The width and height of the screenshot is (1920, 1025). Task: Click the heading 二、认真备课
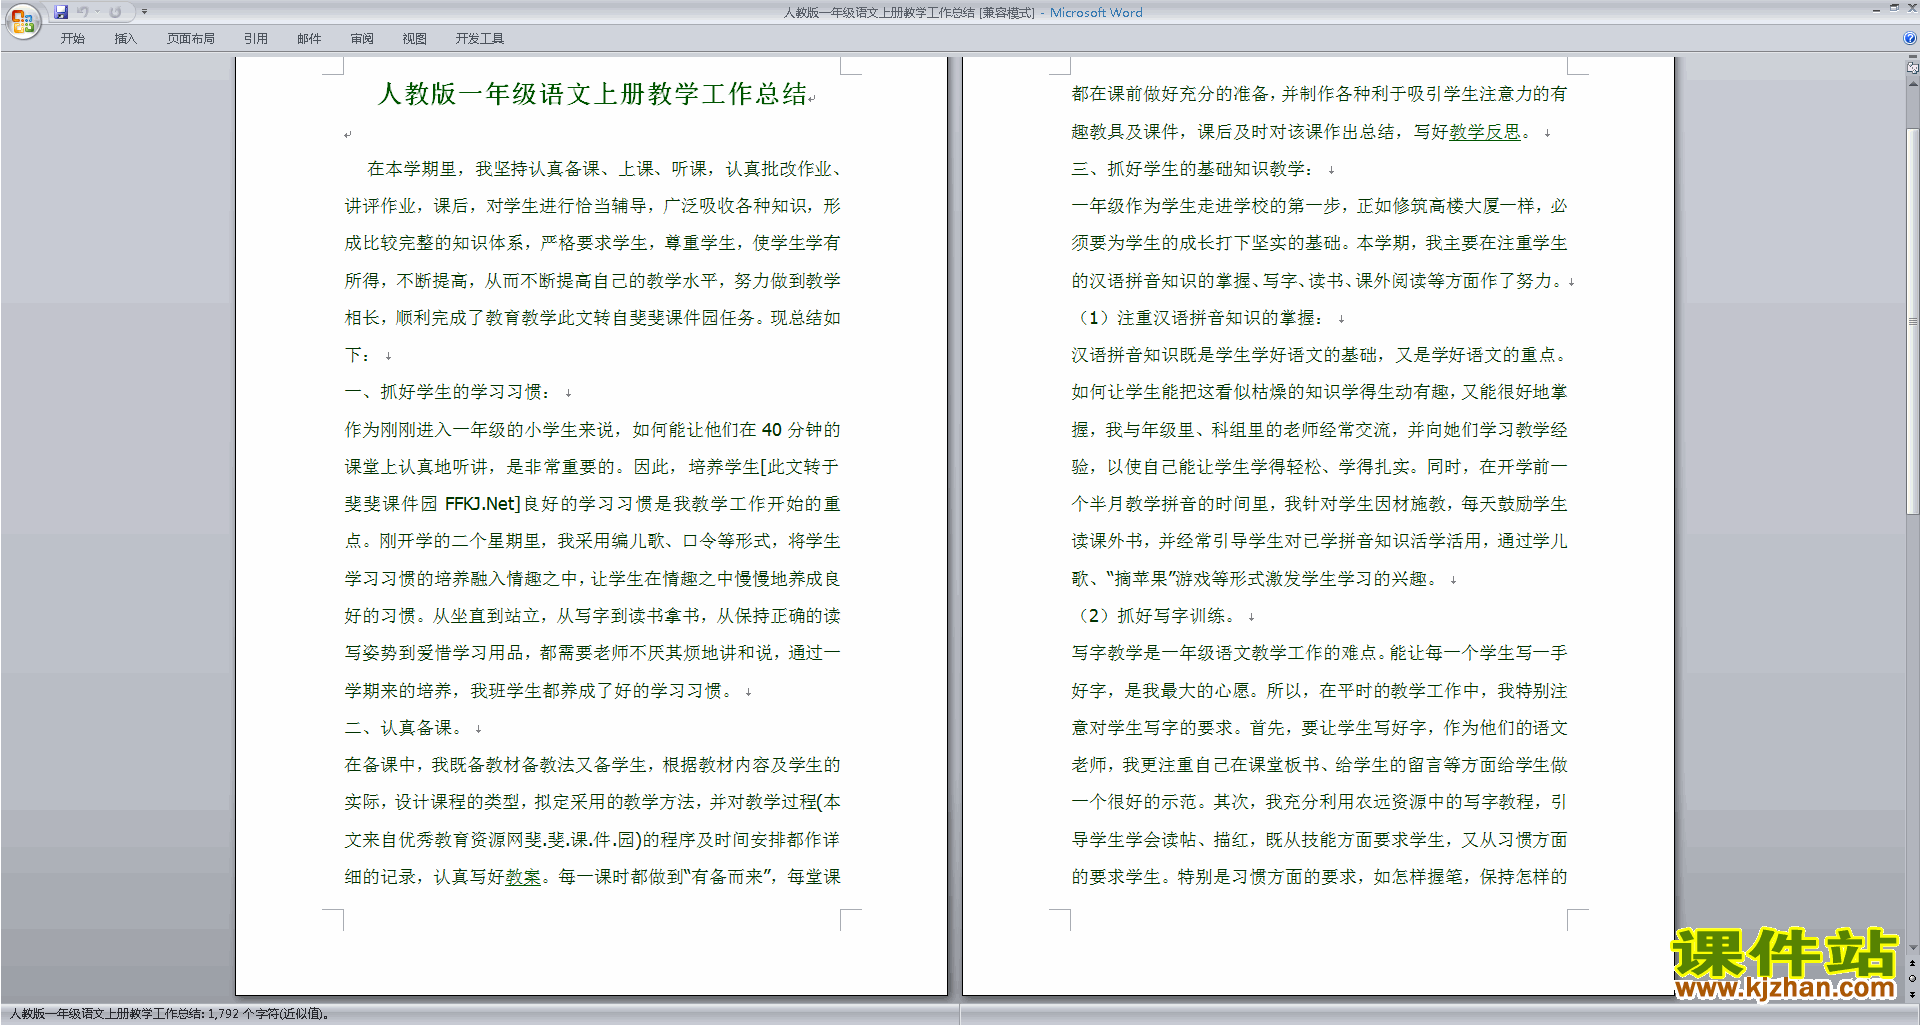click(x=403, y=728)
